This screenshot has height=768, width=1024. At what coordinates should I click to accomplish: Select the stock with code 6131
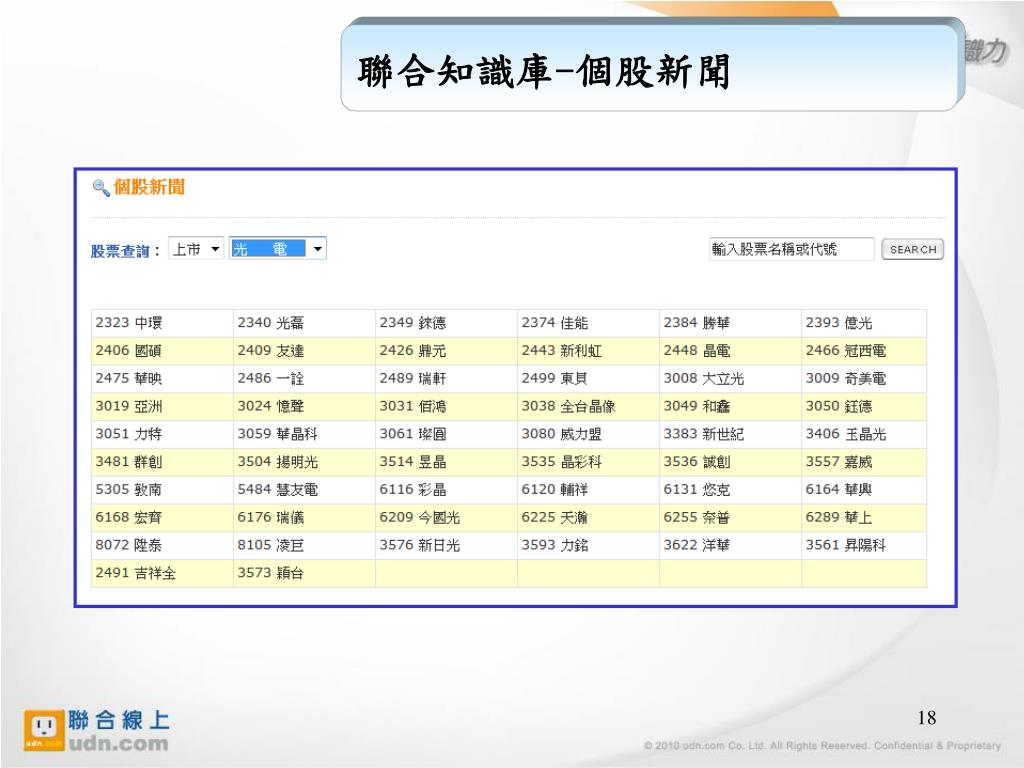coord(697,490)
